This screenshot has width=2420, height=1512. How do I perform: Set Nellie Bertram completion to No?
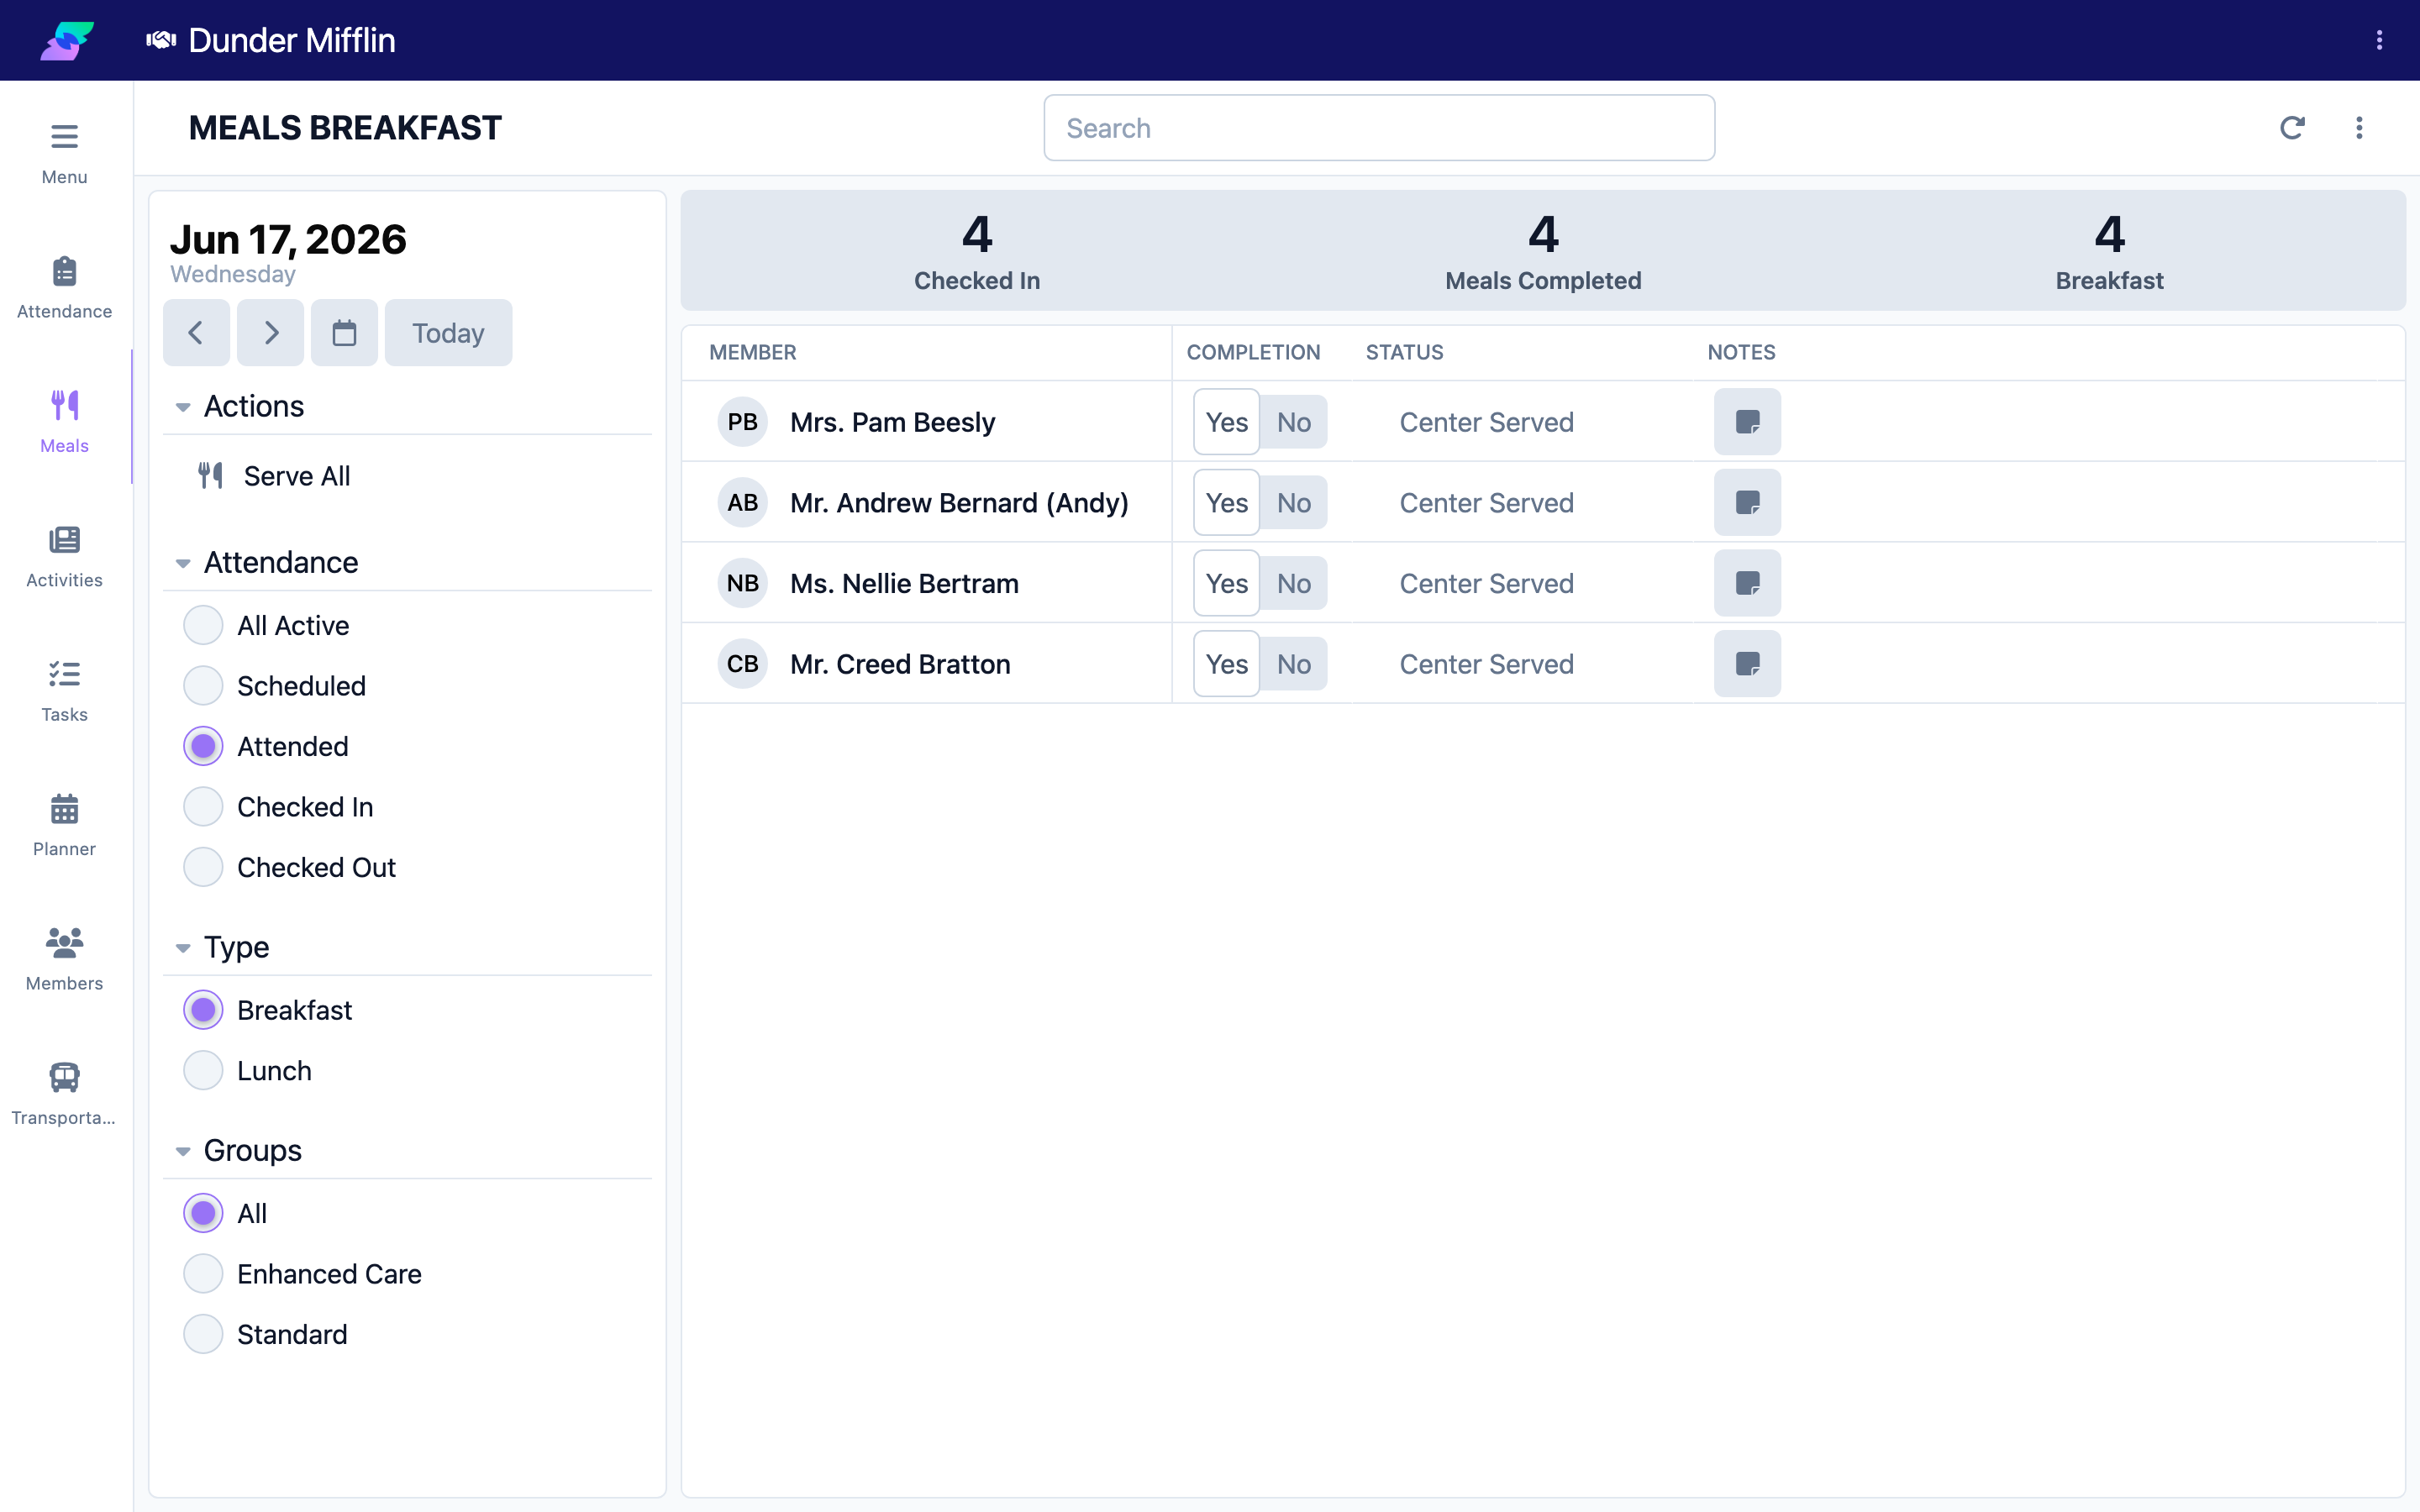coord(1293,583)
